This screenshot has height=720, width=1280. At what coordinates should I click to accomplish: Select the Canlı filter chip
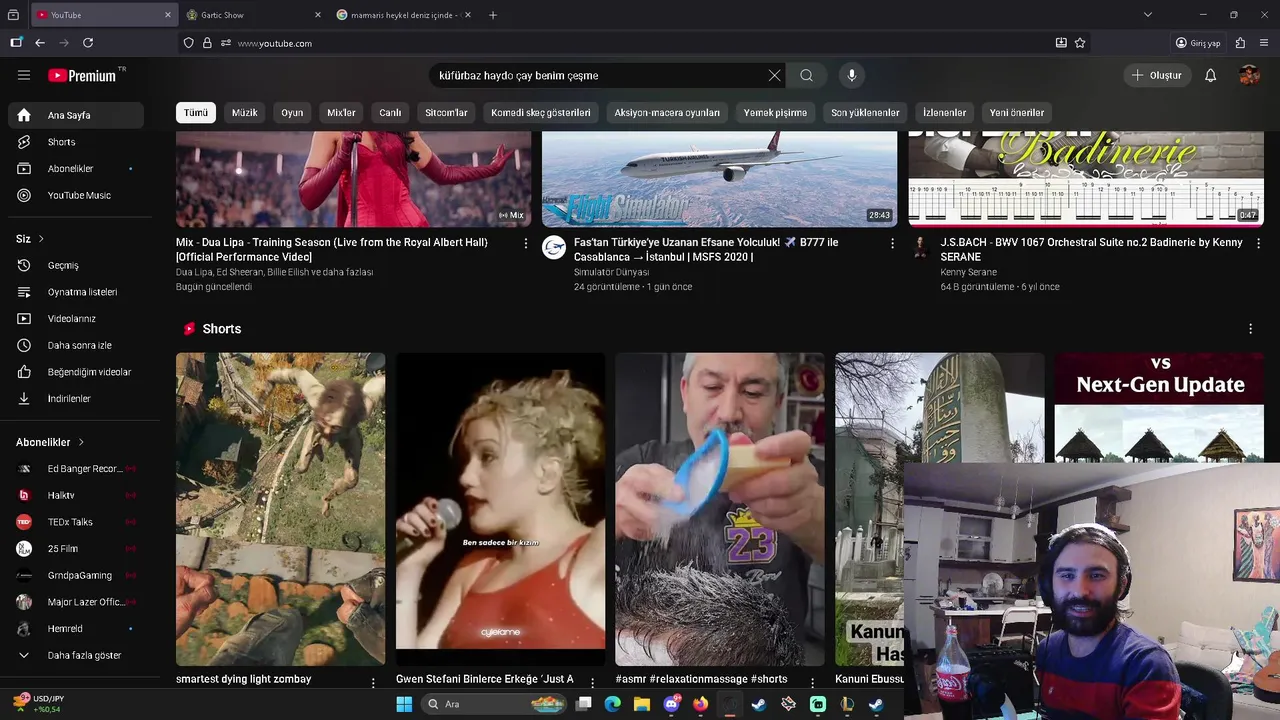390,113
